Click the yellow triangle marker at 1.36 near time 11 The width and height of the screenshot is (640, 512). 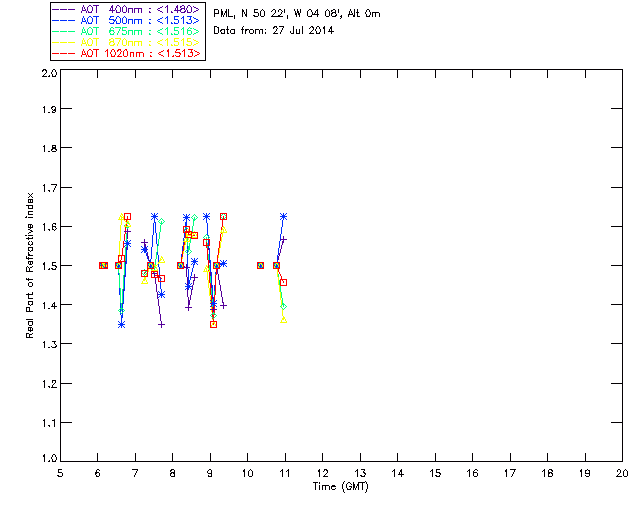point(283,320)
